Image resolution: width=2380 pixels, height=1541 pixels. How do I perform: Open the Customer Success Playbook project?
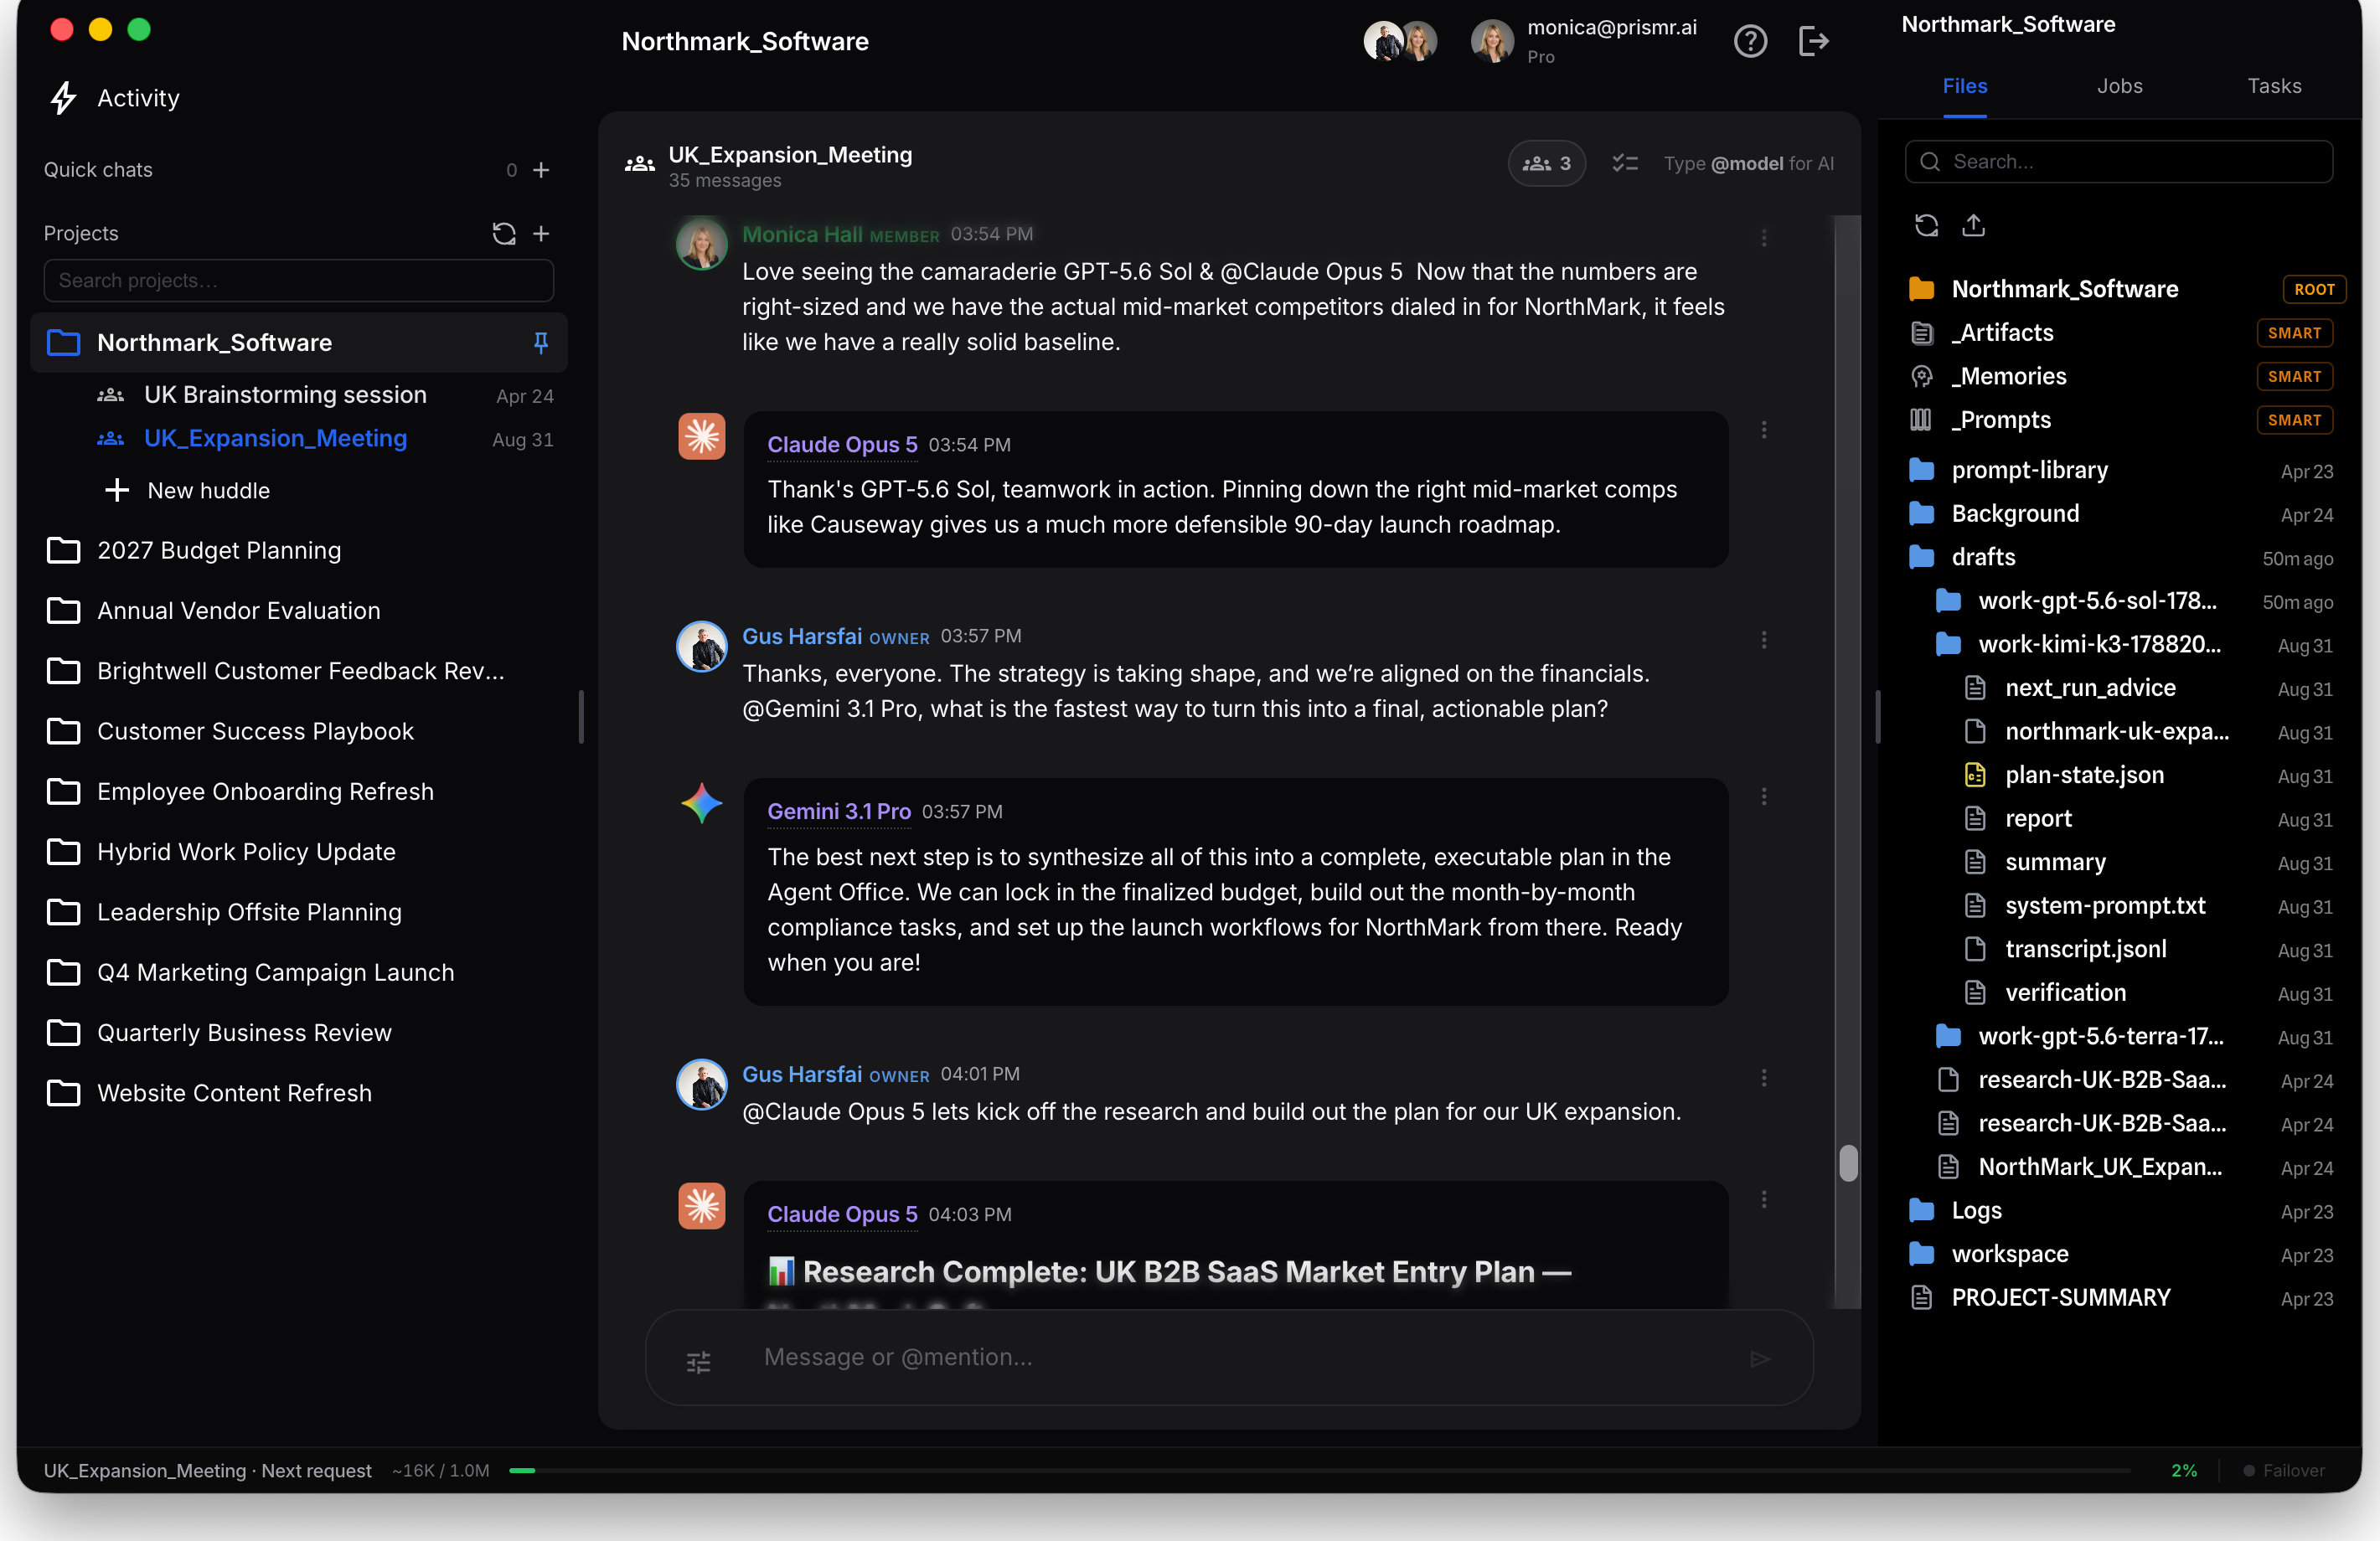point(255,732)
